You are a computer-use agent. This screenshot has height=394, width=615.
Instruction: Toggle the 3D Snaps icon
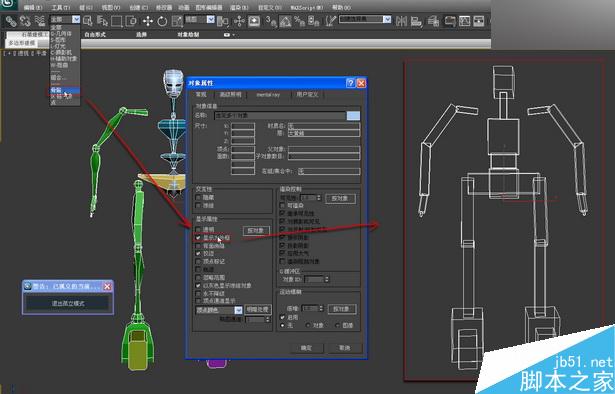coord(271,21)
